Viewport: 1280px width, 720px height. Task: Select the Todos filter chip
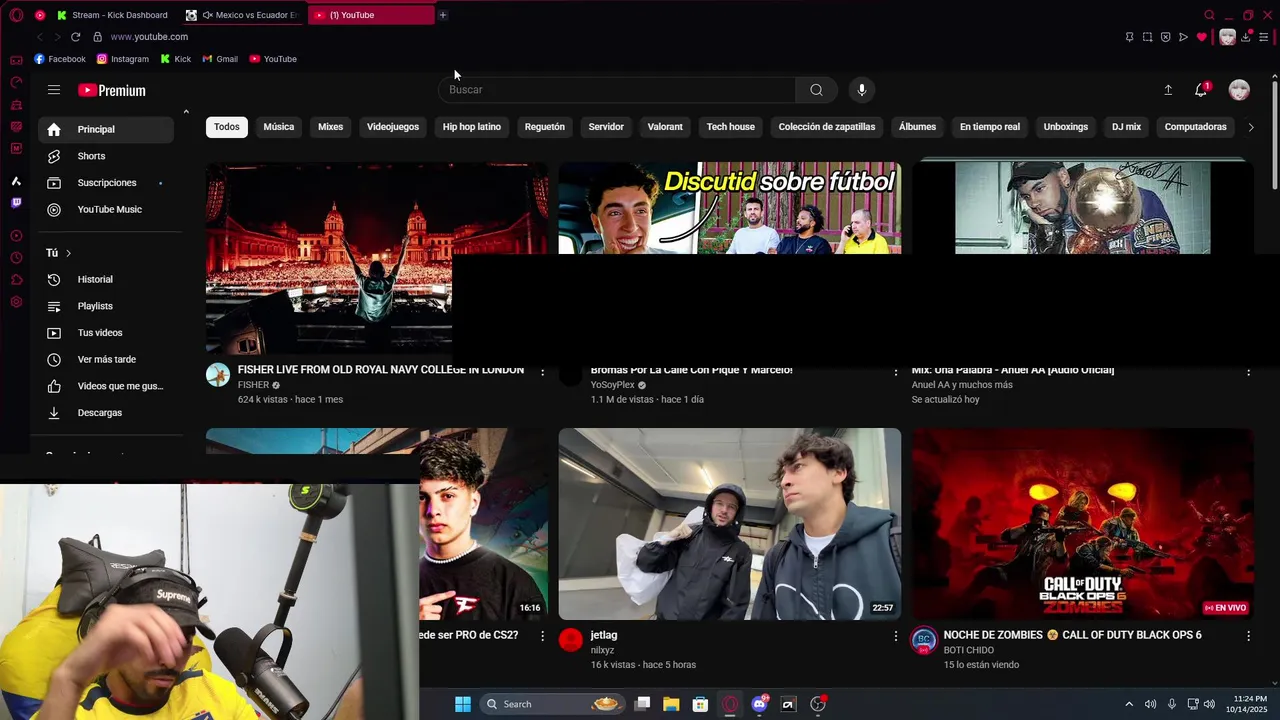click(x=227, y=127)
